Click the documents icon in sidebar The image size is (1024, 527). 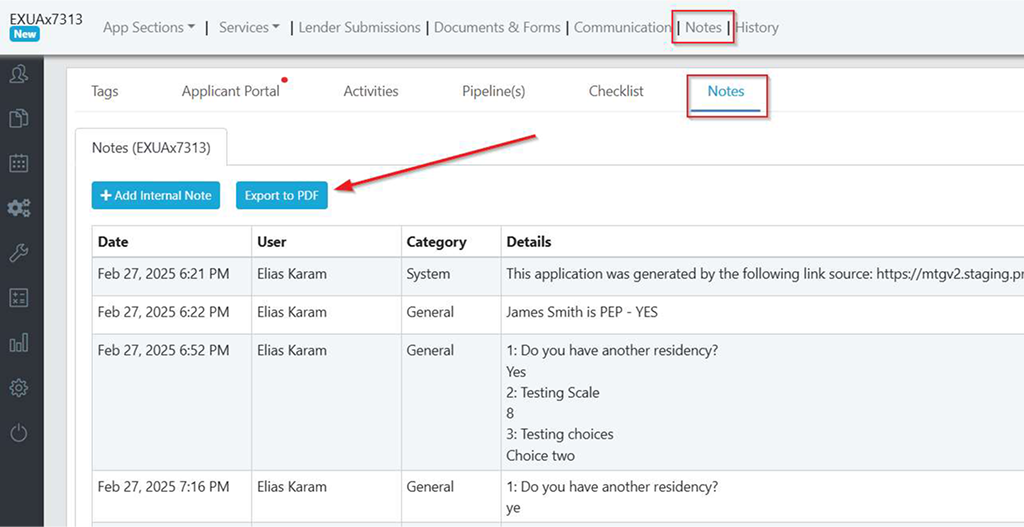pyautogui.click(x=18, y=119)
